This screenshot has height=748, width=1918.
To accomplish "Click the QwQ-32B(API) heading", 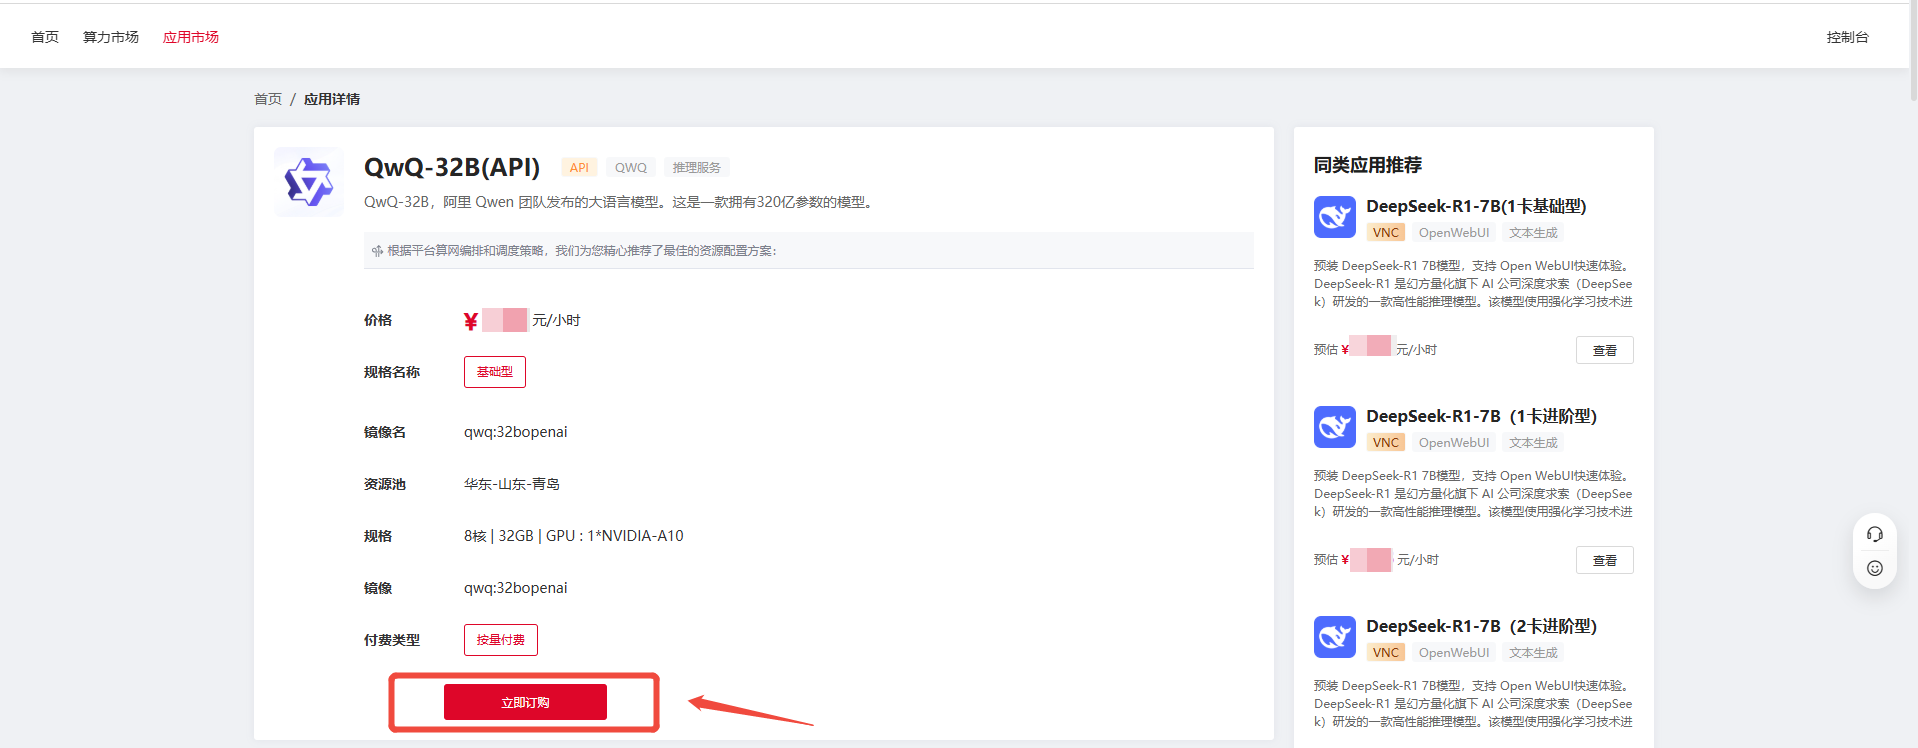I will point(452,167).
